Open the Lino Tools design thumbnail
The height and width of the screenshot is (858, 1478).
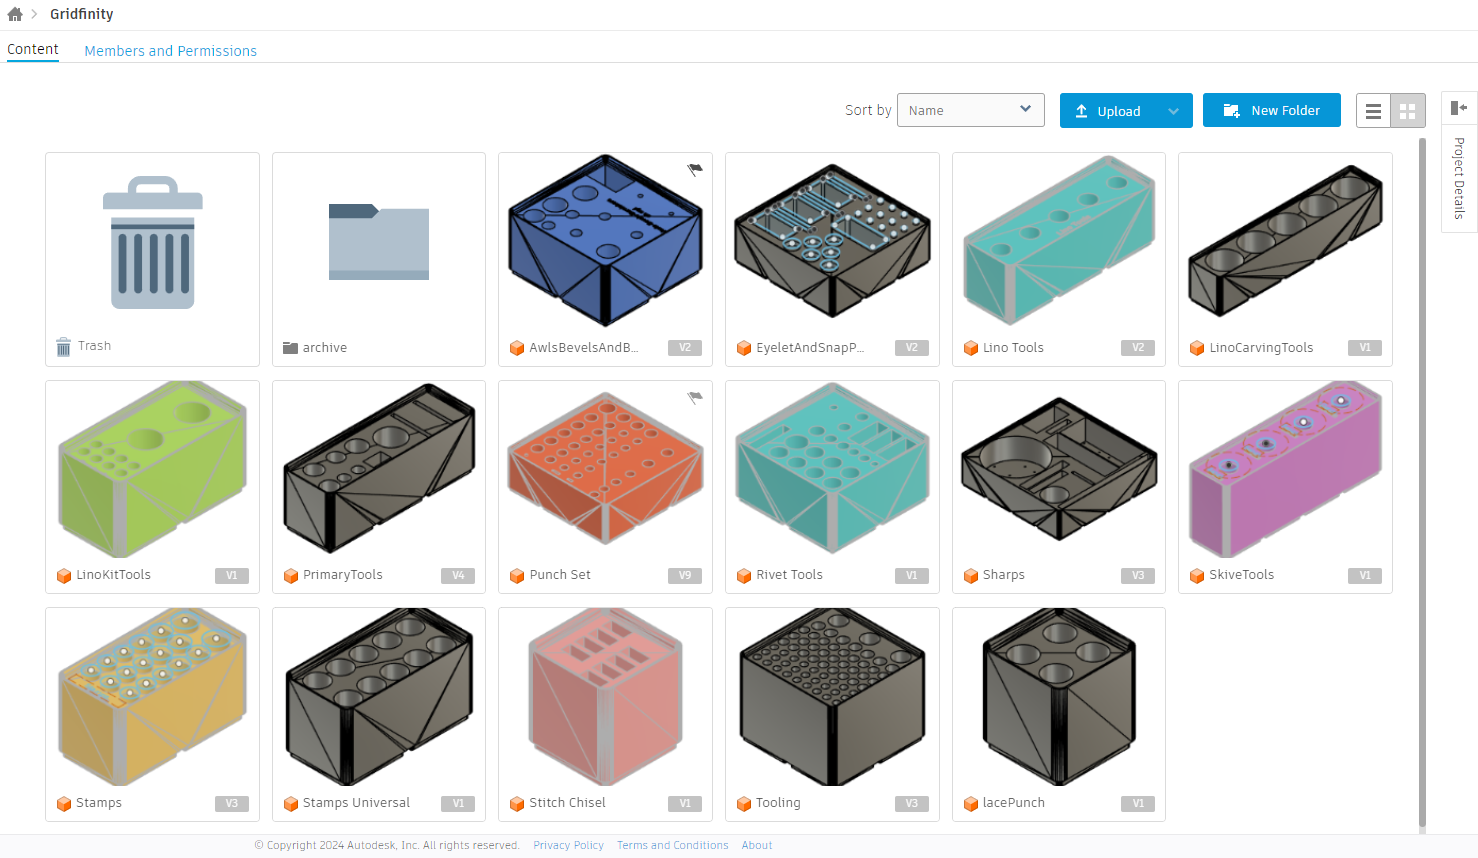pyautogui.click(x=1058, y=242)
